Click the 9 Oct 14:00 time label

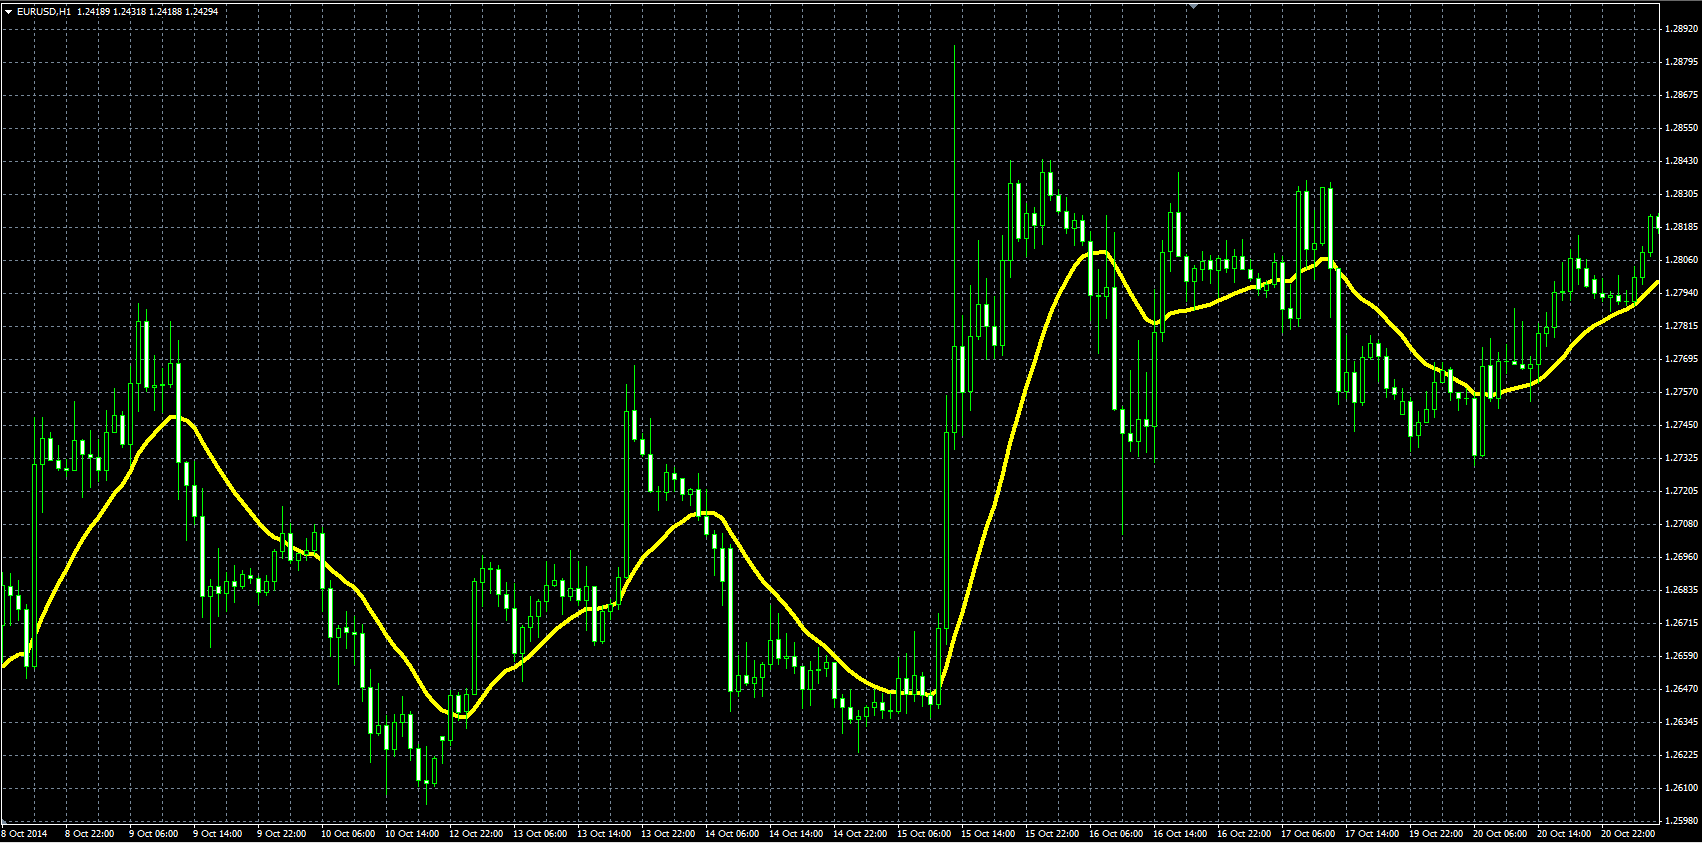218,834
